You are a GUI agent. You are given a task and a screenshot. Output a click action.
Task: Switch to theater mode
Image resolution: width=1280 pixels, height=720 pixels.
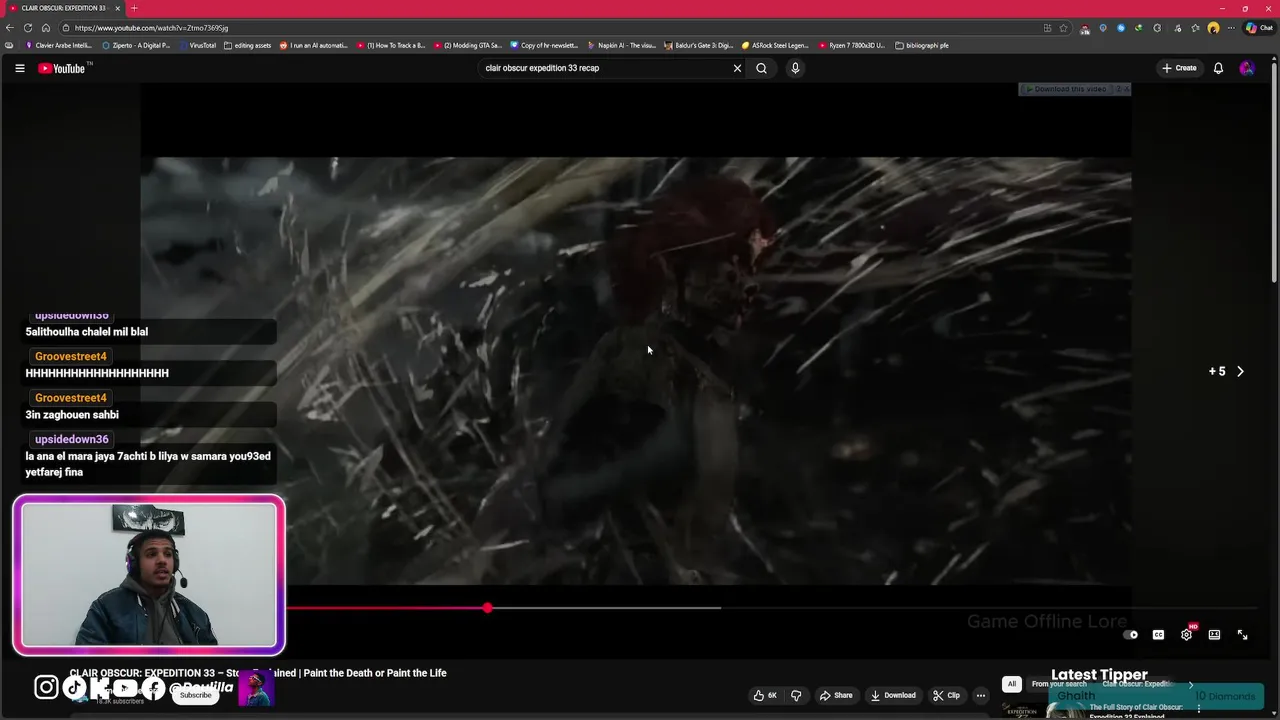tap(1214, 635)
